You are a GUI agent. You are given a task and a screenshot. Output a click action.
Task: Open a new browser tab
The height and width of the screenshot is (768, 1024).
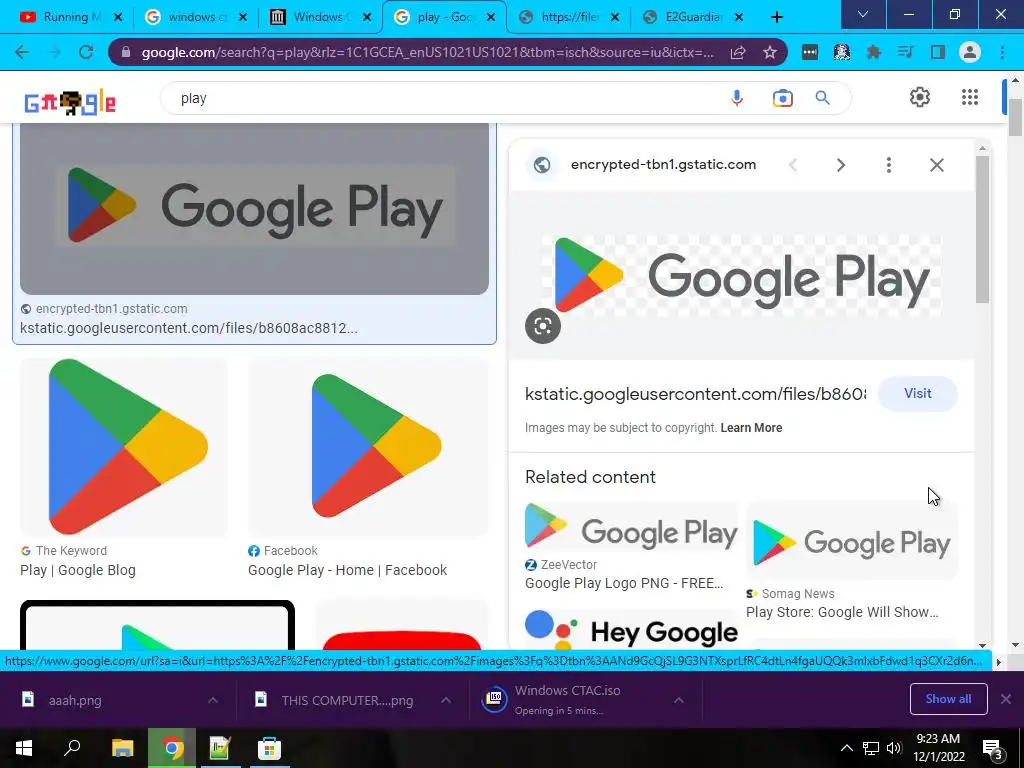point(776,17)
